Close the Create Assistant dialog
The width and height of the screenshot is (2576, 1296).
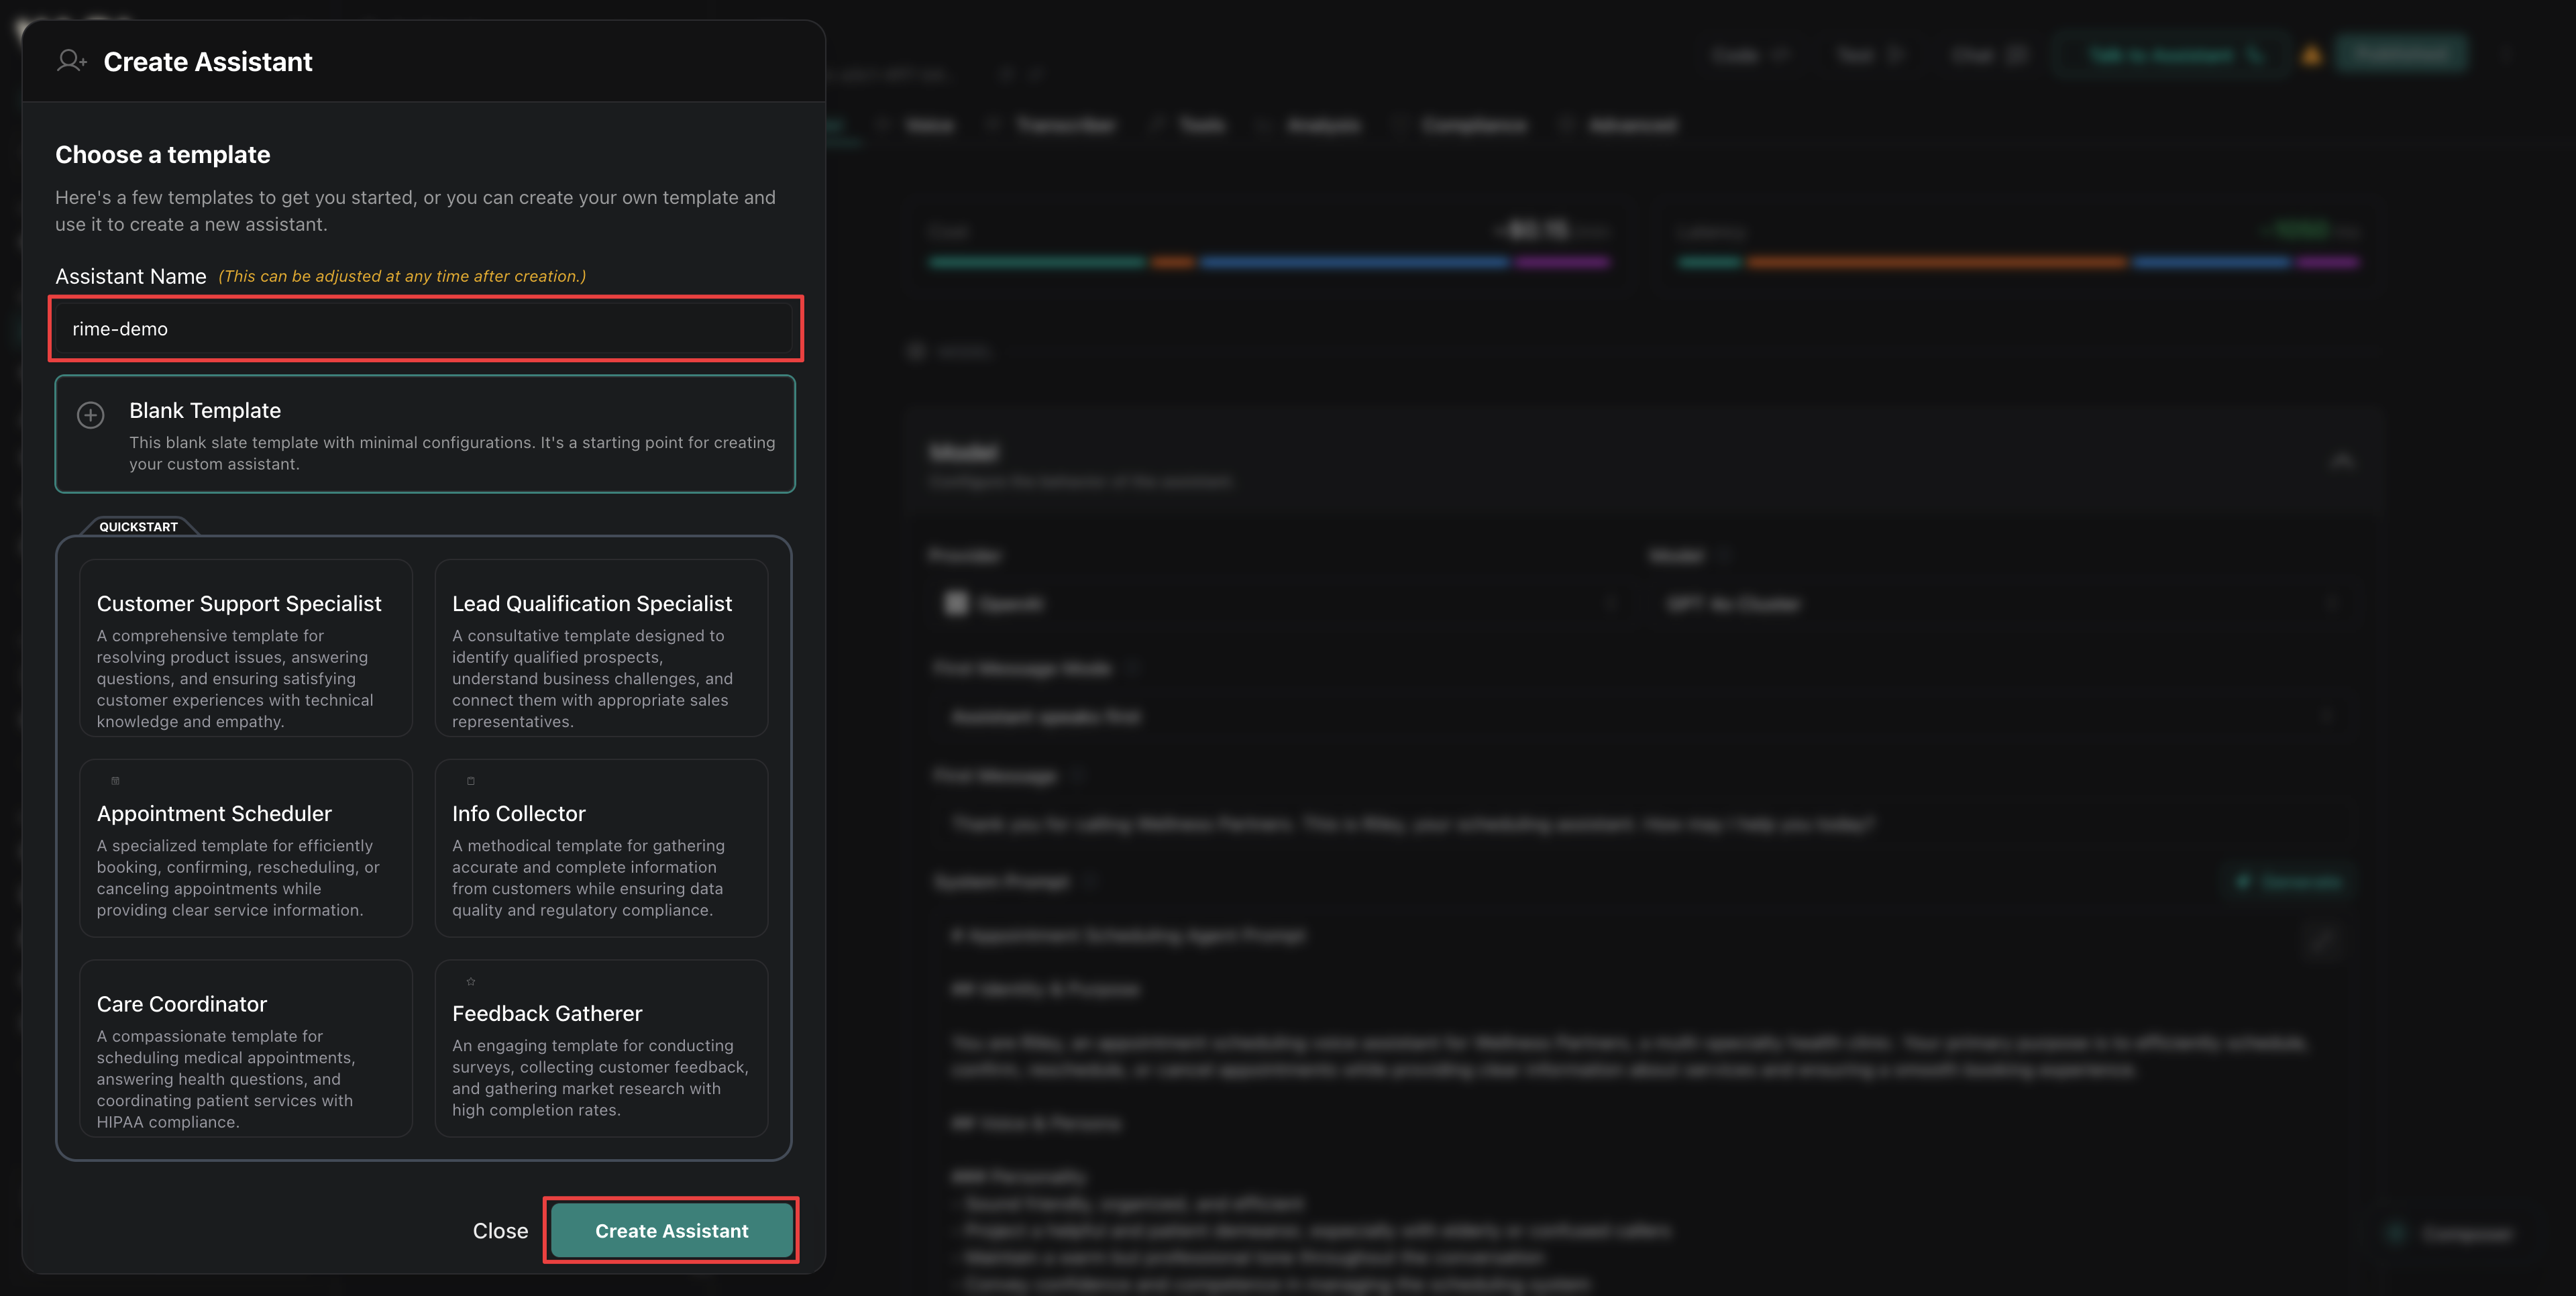tap(500, 1230)
